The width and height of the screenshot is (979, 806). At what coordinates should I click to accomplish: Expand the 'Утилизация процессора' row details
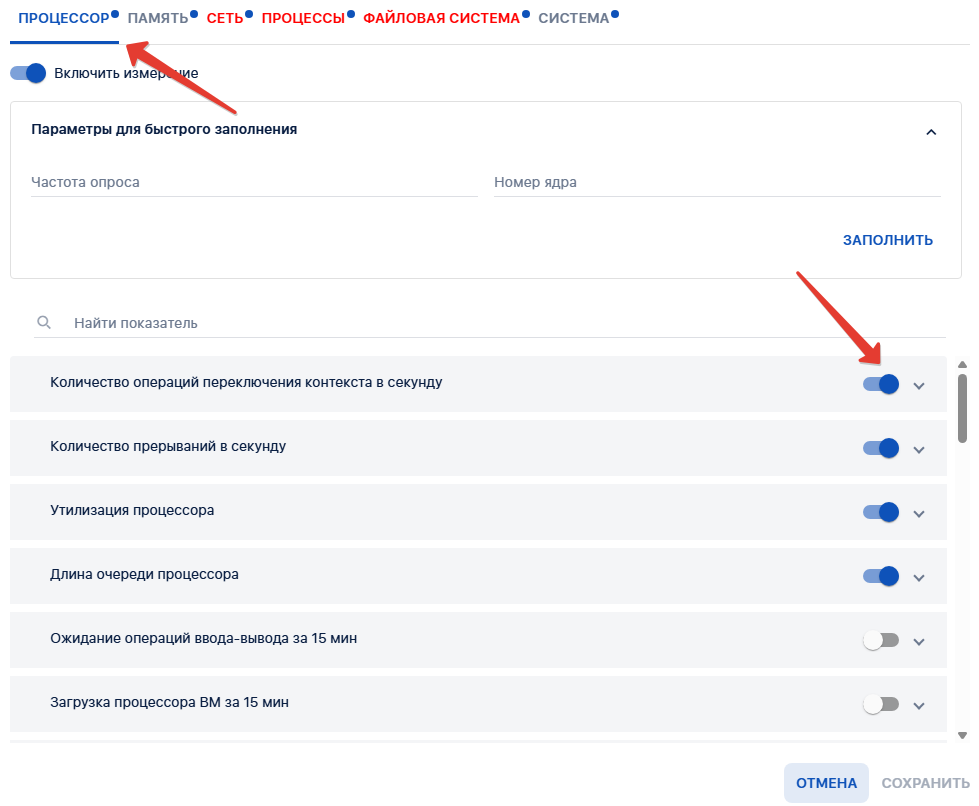(x=920, y=514)
